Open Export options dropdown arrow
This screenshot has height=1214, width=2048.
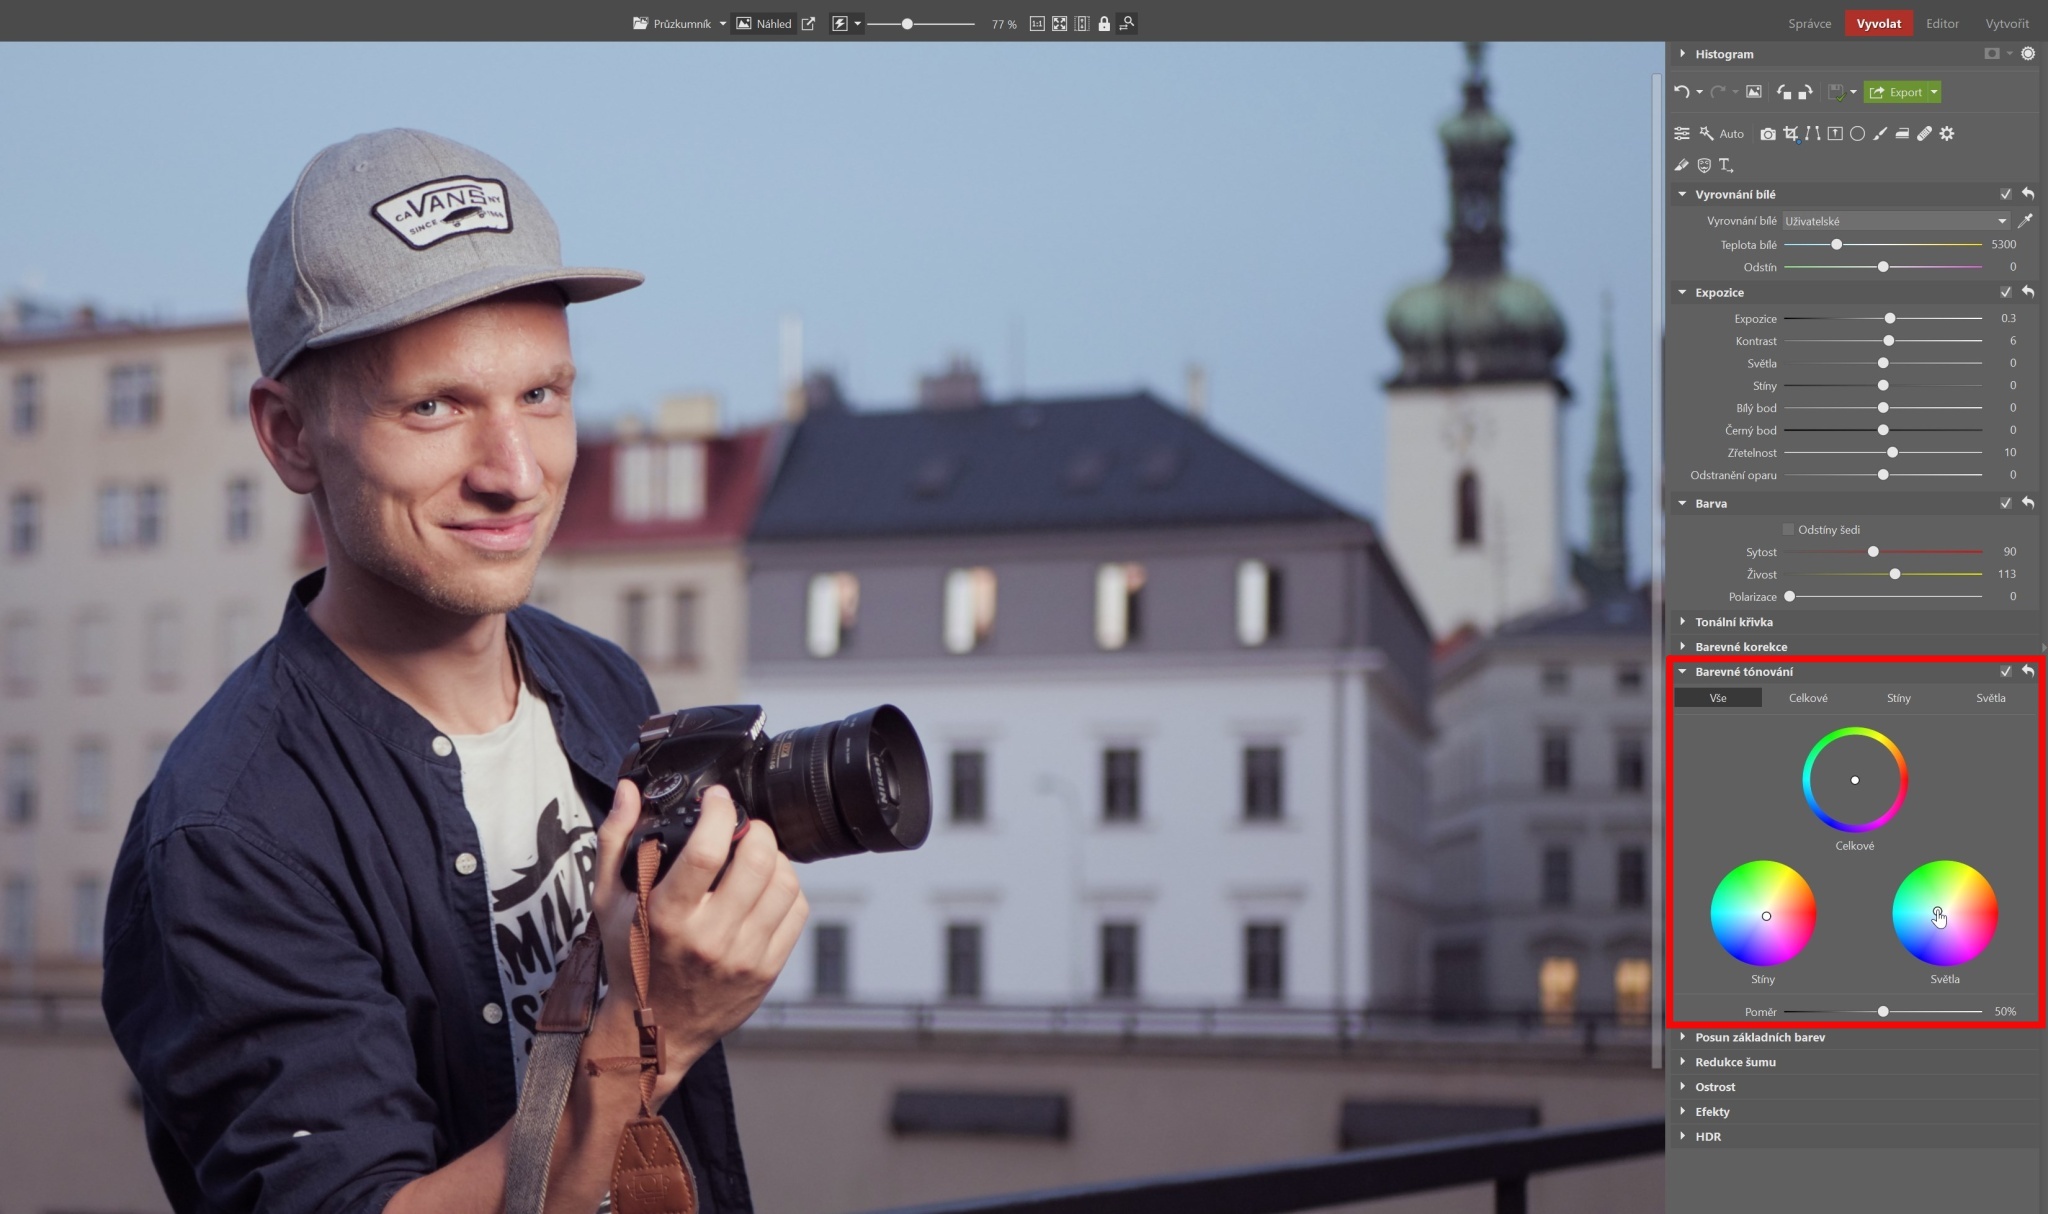(x=1934, y=92)
